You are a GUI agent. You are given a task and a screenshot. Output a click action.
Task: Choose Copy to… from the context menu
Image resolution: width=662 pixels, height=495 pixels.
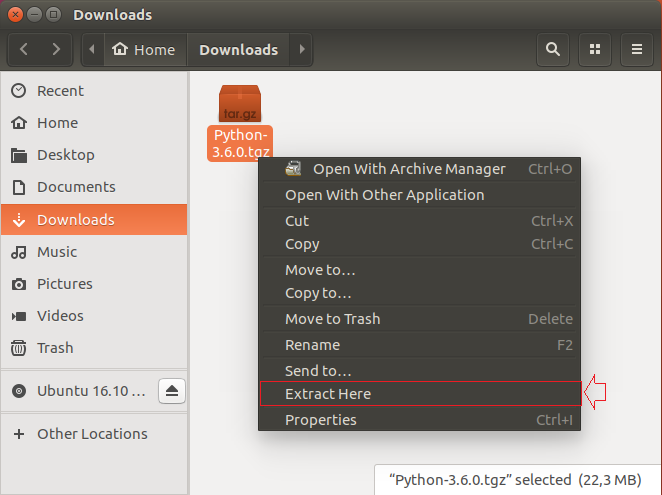click(419, 293)
